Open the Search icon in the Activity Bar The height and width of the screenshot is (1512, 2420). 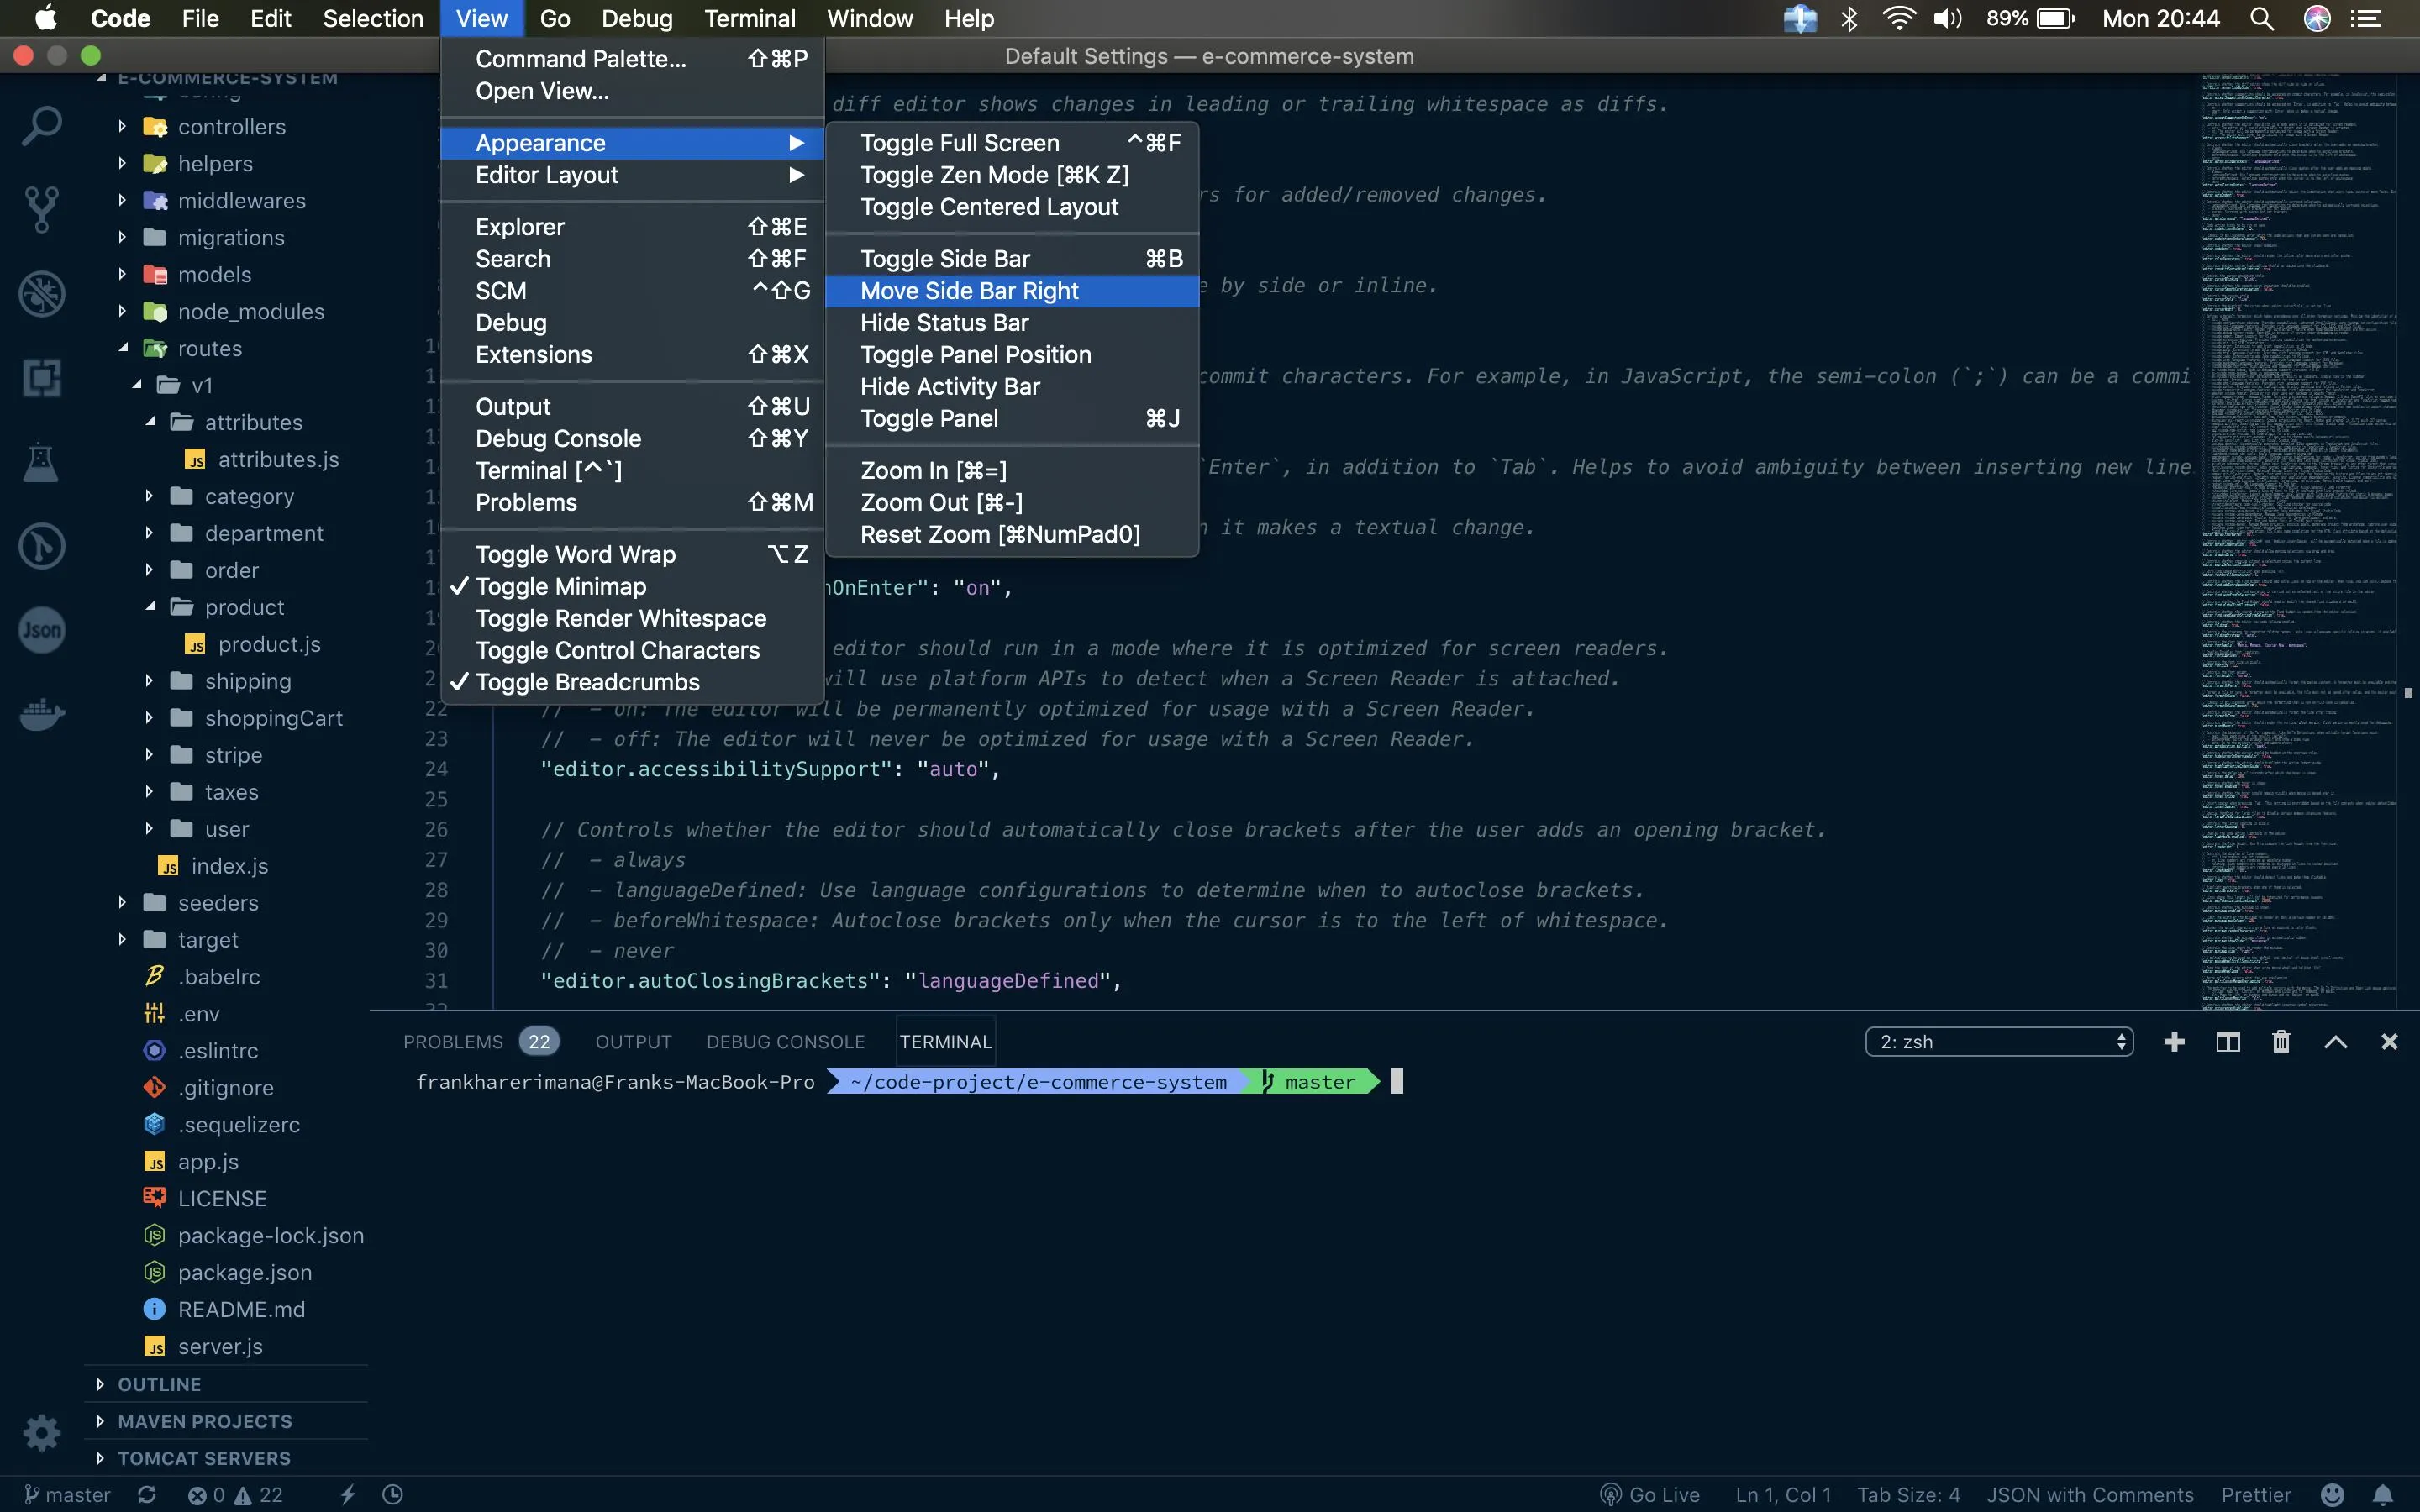[x=41, y=125]
